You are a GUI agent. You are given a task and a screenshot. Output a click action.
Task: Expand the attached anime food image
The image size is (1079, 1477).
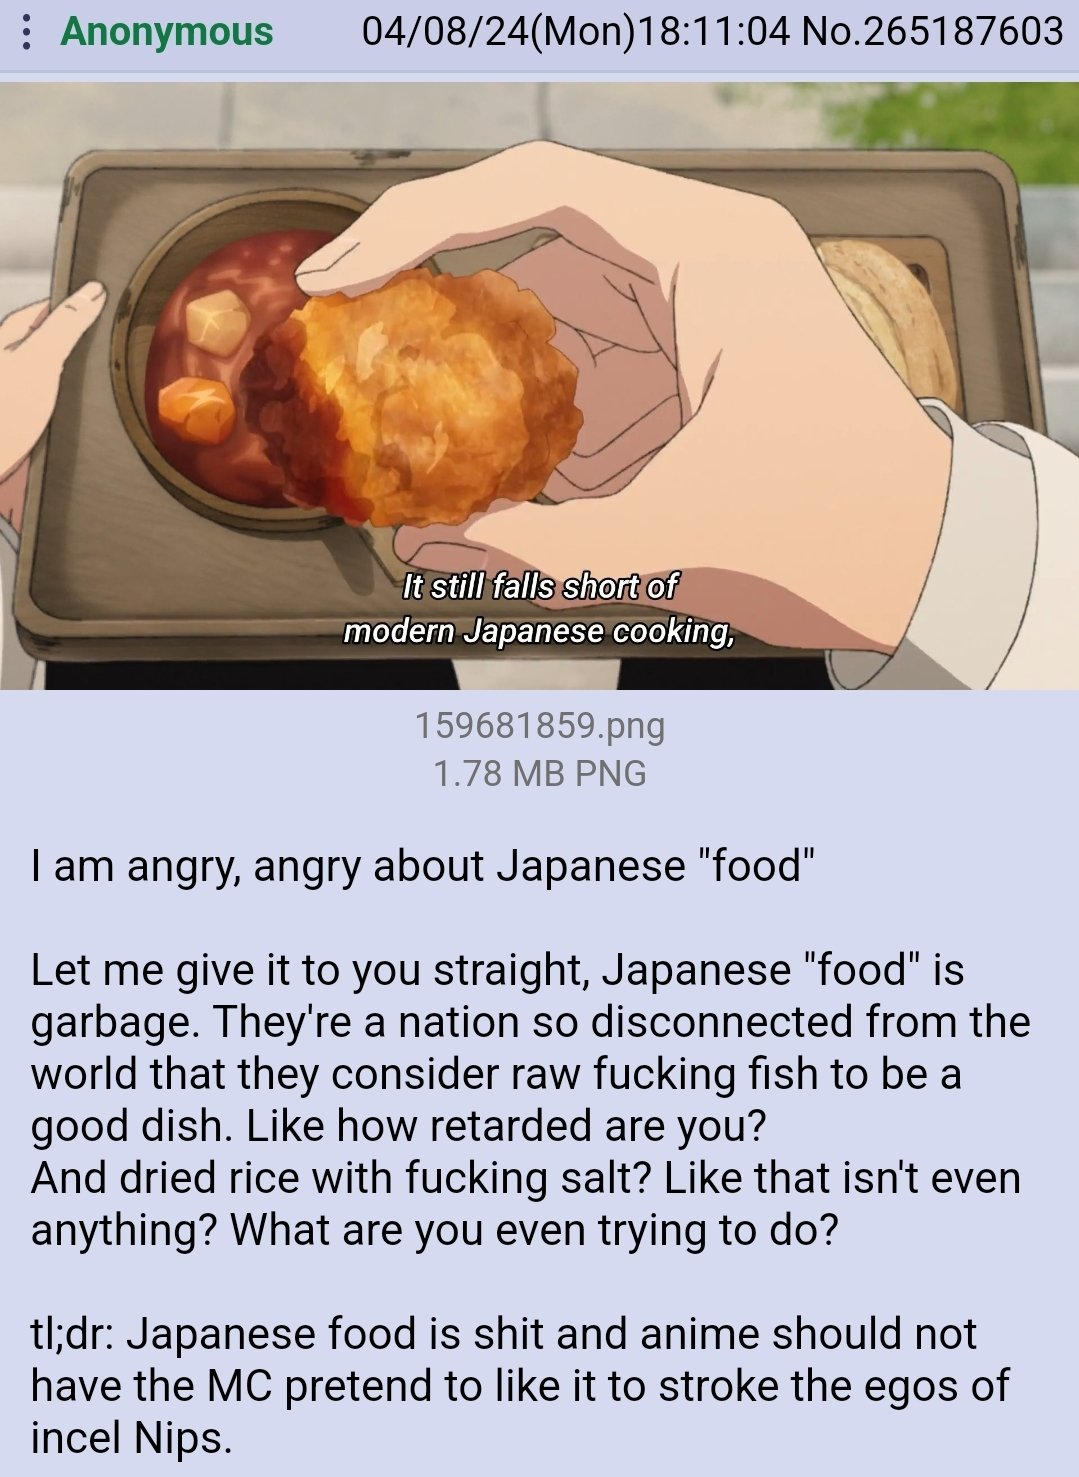539,386
